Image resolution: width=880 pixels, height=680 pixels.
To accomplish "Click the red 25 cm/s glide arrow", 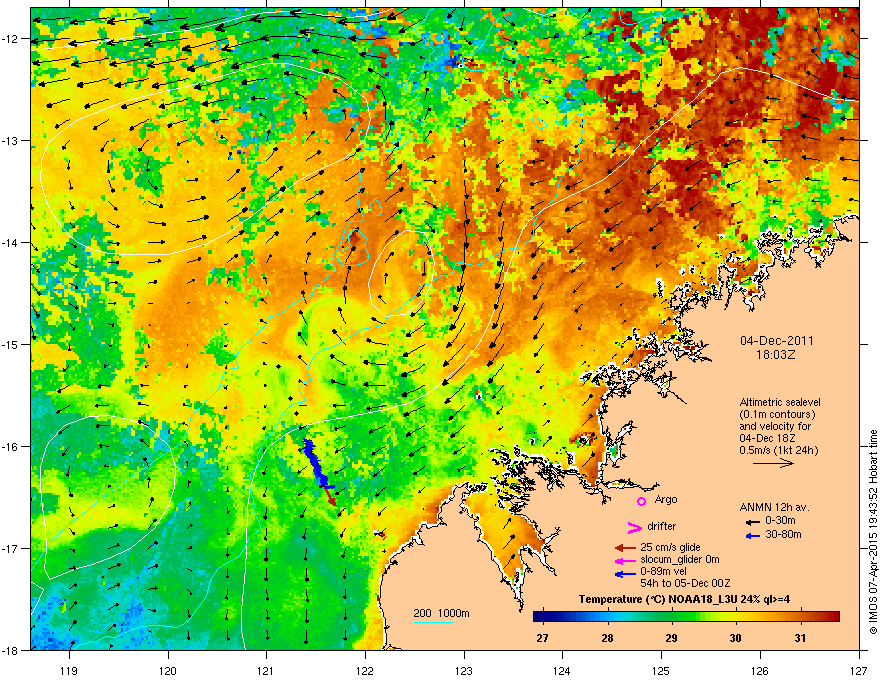I will tap(625, 548).
